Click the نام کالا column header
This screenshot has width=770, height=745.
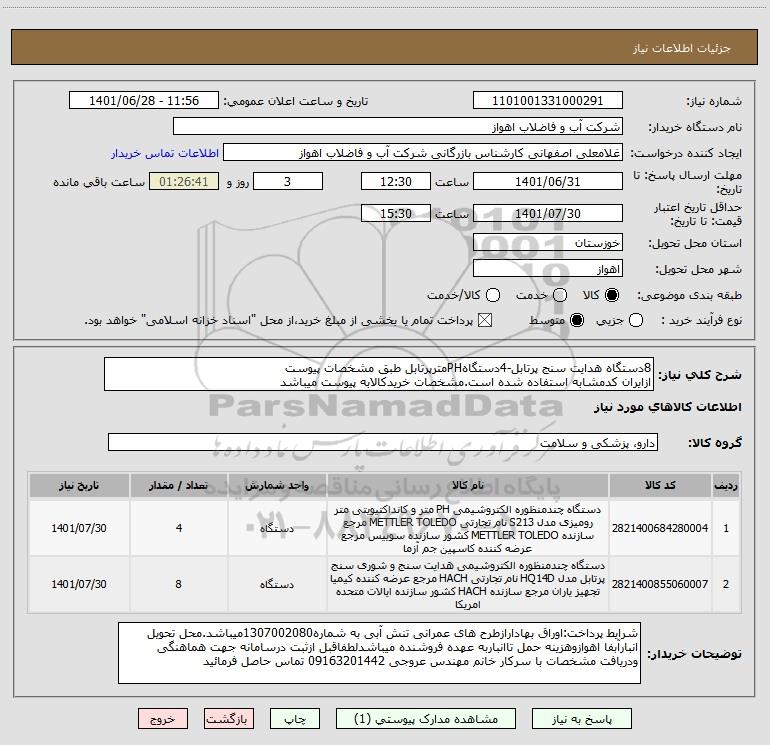pos(468,486)
